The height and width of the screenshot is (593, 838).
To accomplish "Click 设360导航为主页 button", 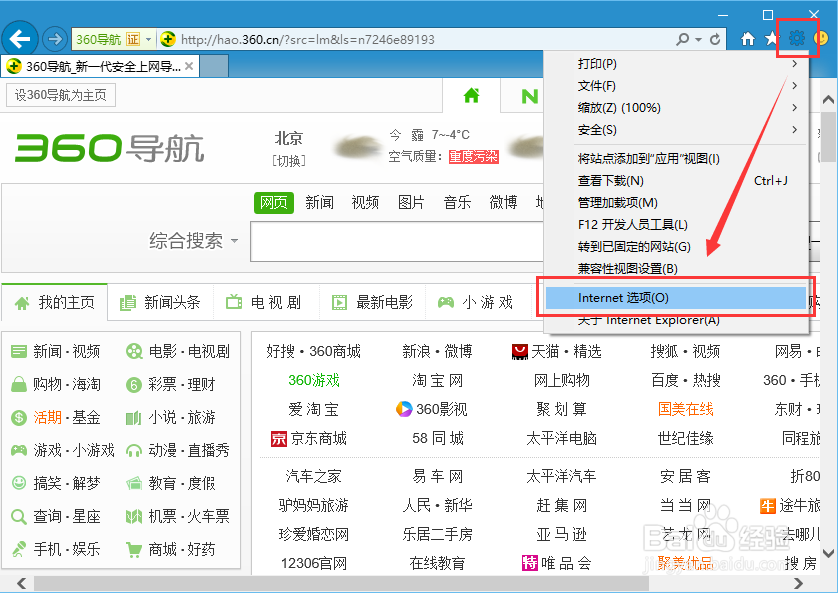I will 61,95.
